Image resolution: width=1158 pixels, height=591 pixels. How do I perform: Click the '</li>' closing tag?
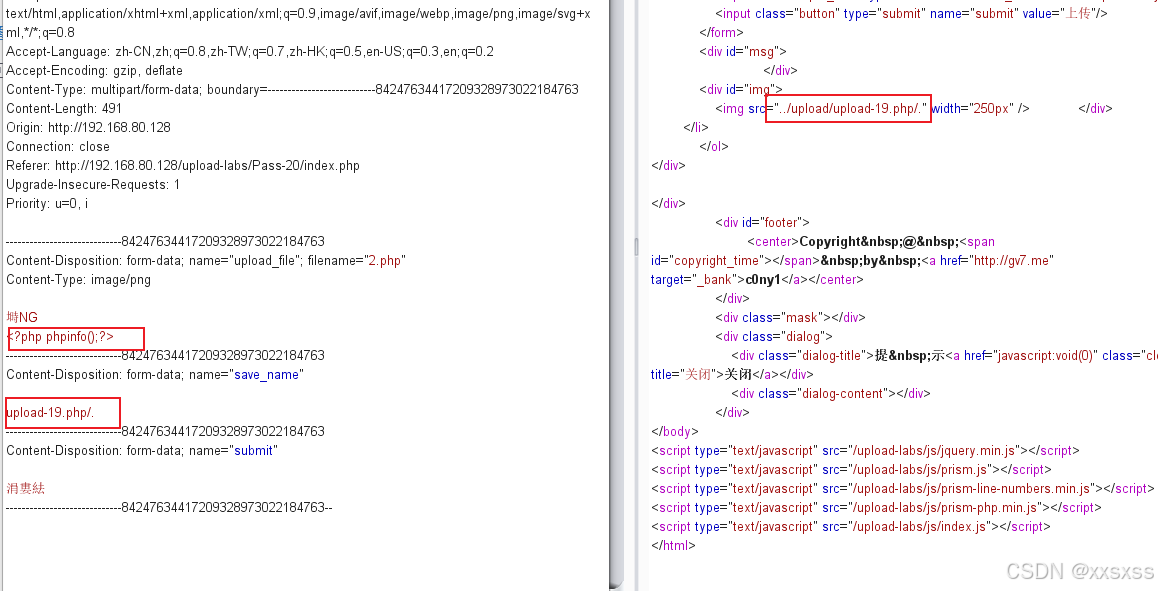point(696,128)
